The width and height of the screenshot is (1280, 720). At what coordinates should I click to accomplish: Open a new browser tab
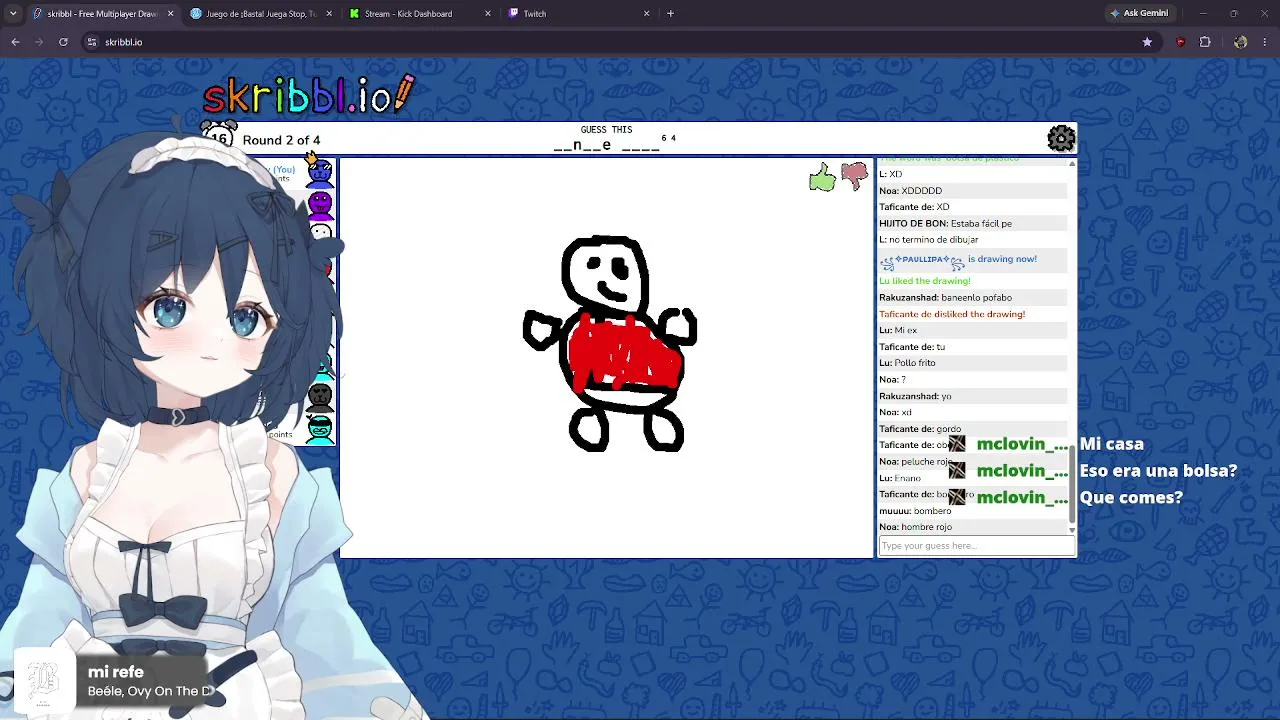pyautogui.click(x=670, y=13)
